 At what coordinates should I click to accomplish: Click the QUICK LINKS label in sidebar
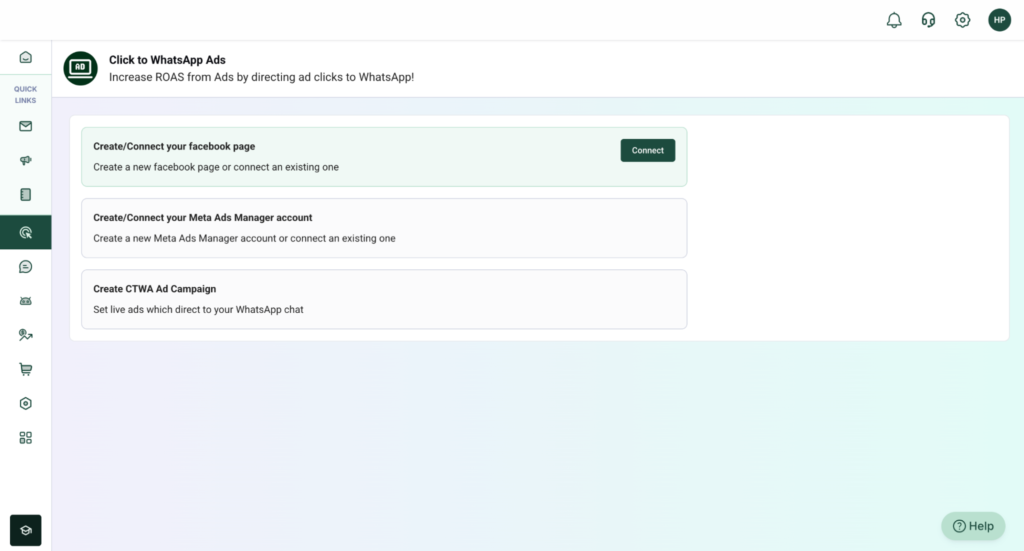(25, 95)
